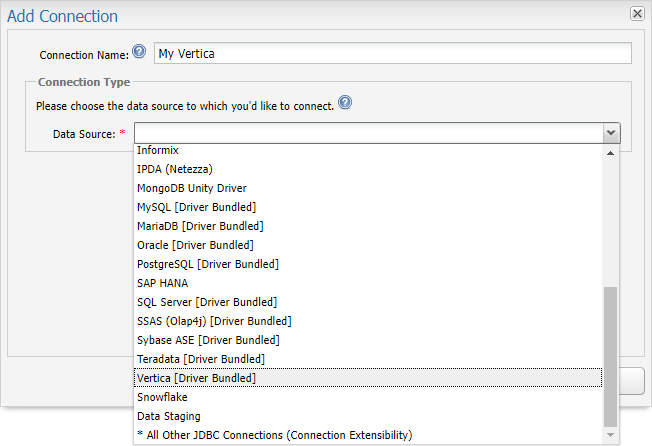Close the Add Connection dialog

tap(637, 14)
